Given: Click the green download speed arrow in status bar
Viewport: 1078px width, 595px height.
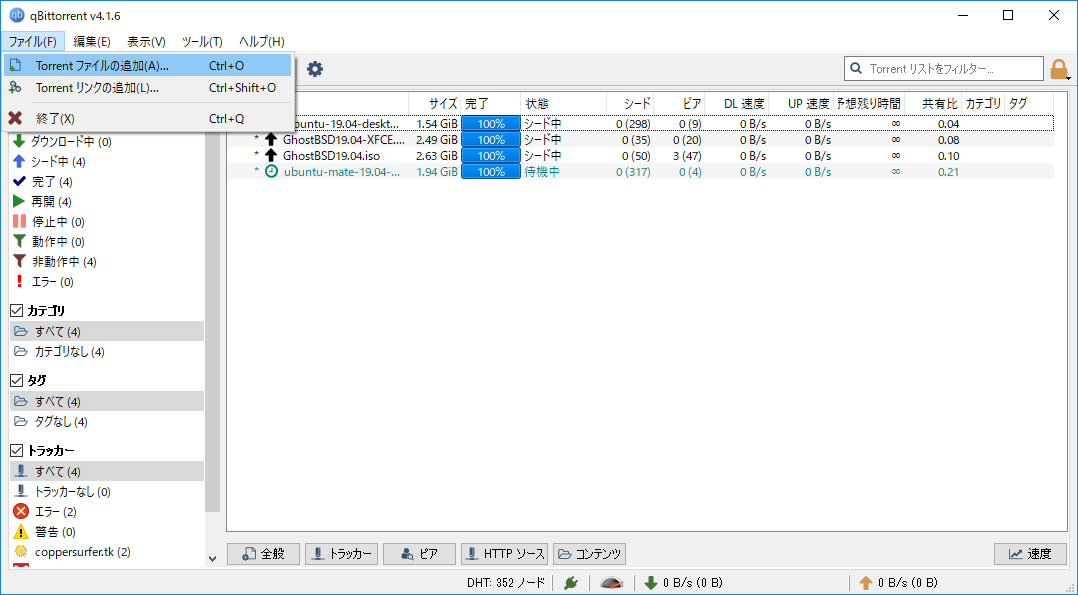Looking at the screenshot, I should [650, 583].
